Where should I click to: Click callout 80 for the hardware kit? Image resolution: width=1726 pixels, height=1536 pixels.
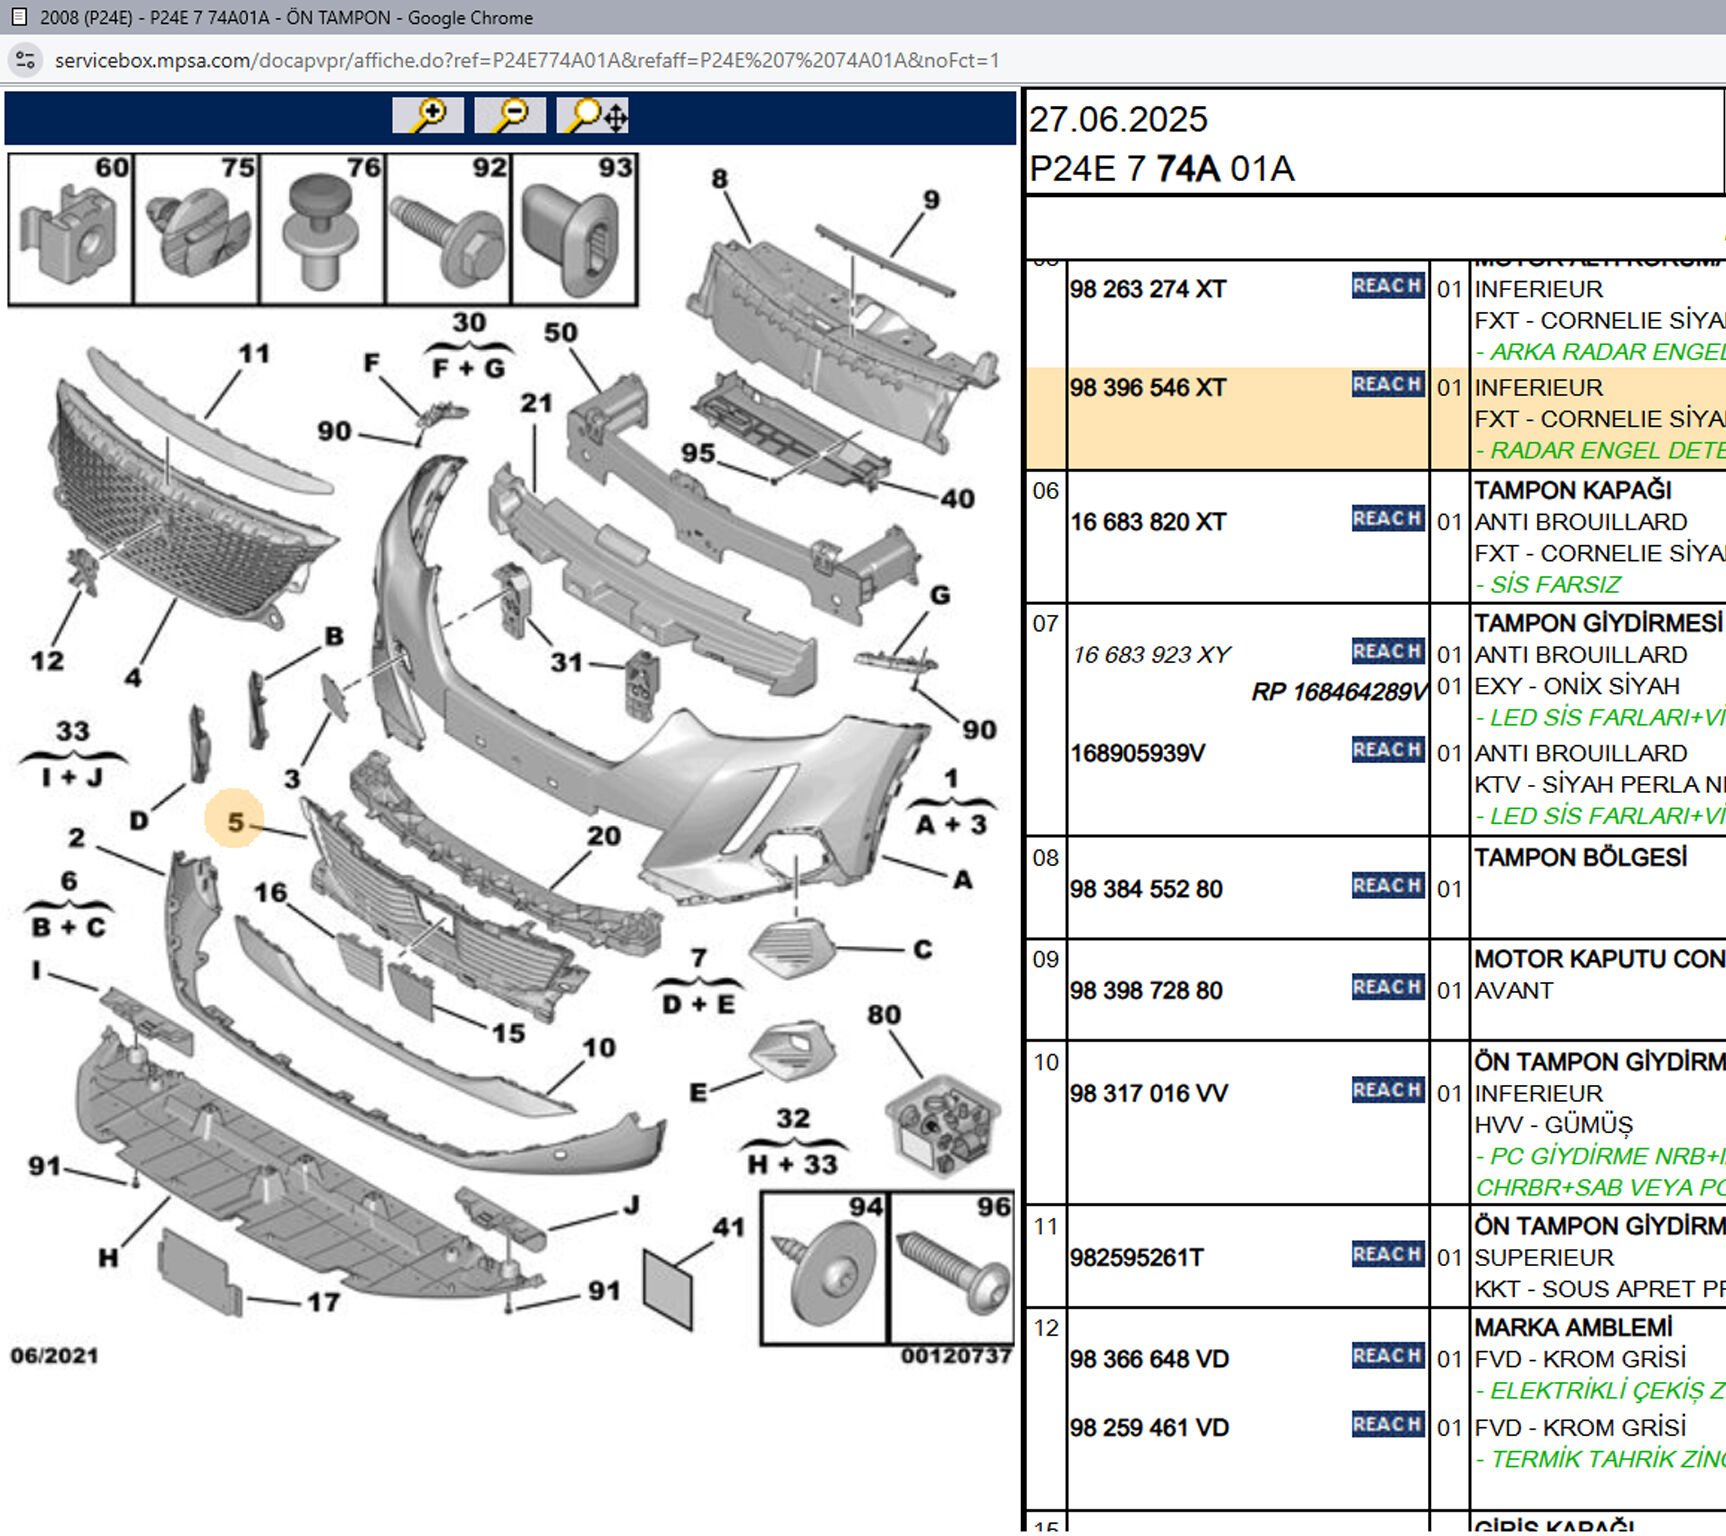pyautogui.click(x=884, y=1015)
